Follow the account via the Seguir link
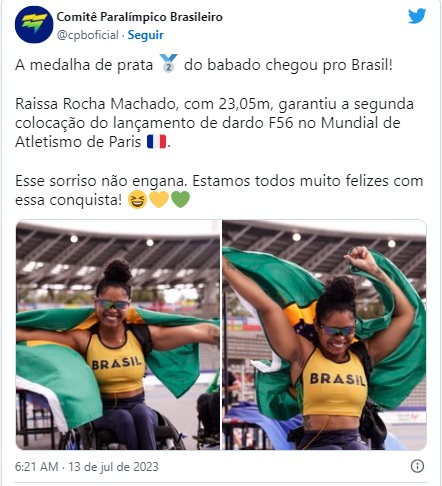442x486 pixels. [146, 35]
